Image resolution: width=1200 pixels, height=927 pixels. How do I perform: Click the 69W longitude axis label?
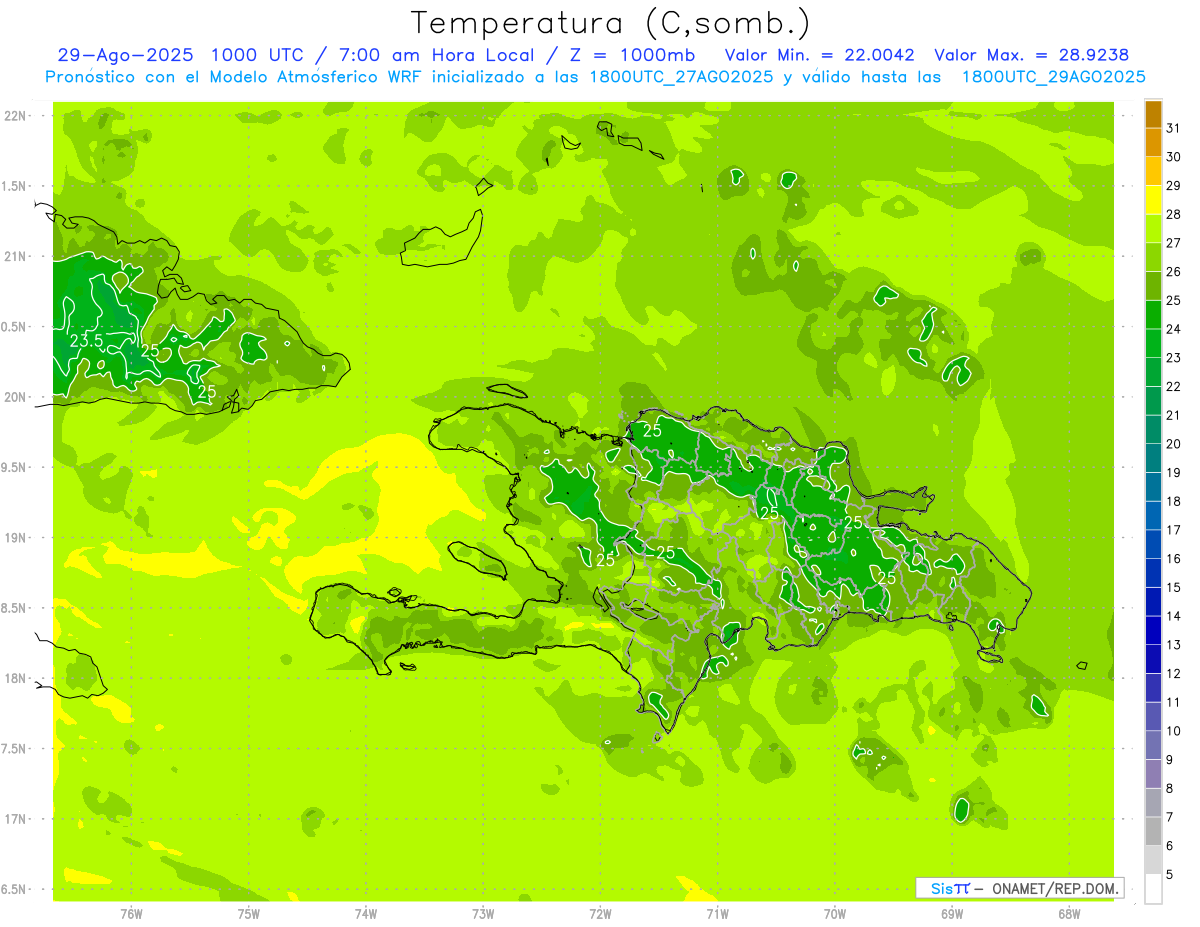point(951,913)
